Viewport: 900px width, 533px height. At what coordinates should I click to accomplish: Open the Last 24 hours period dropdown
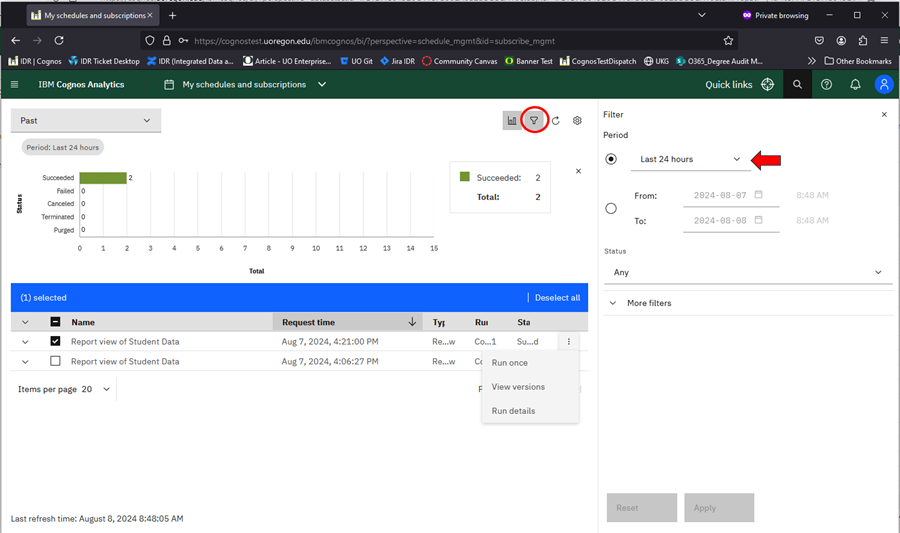point(690,159)
